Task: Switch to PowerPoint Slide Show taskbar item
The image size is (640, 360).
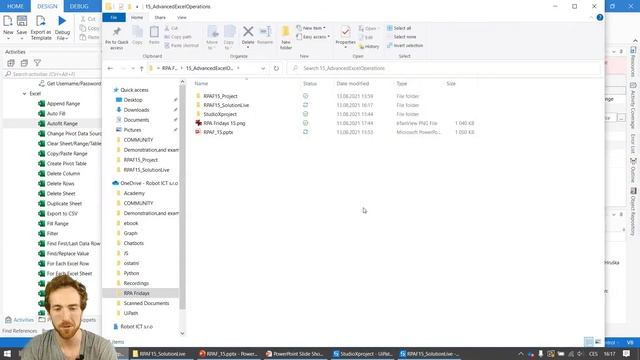Action: (295, 354)
